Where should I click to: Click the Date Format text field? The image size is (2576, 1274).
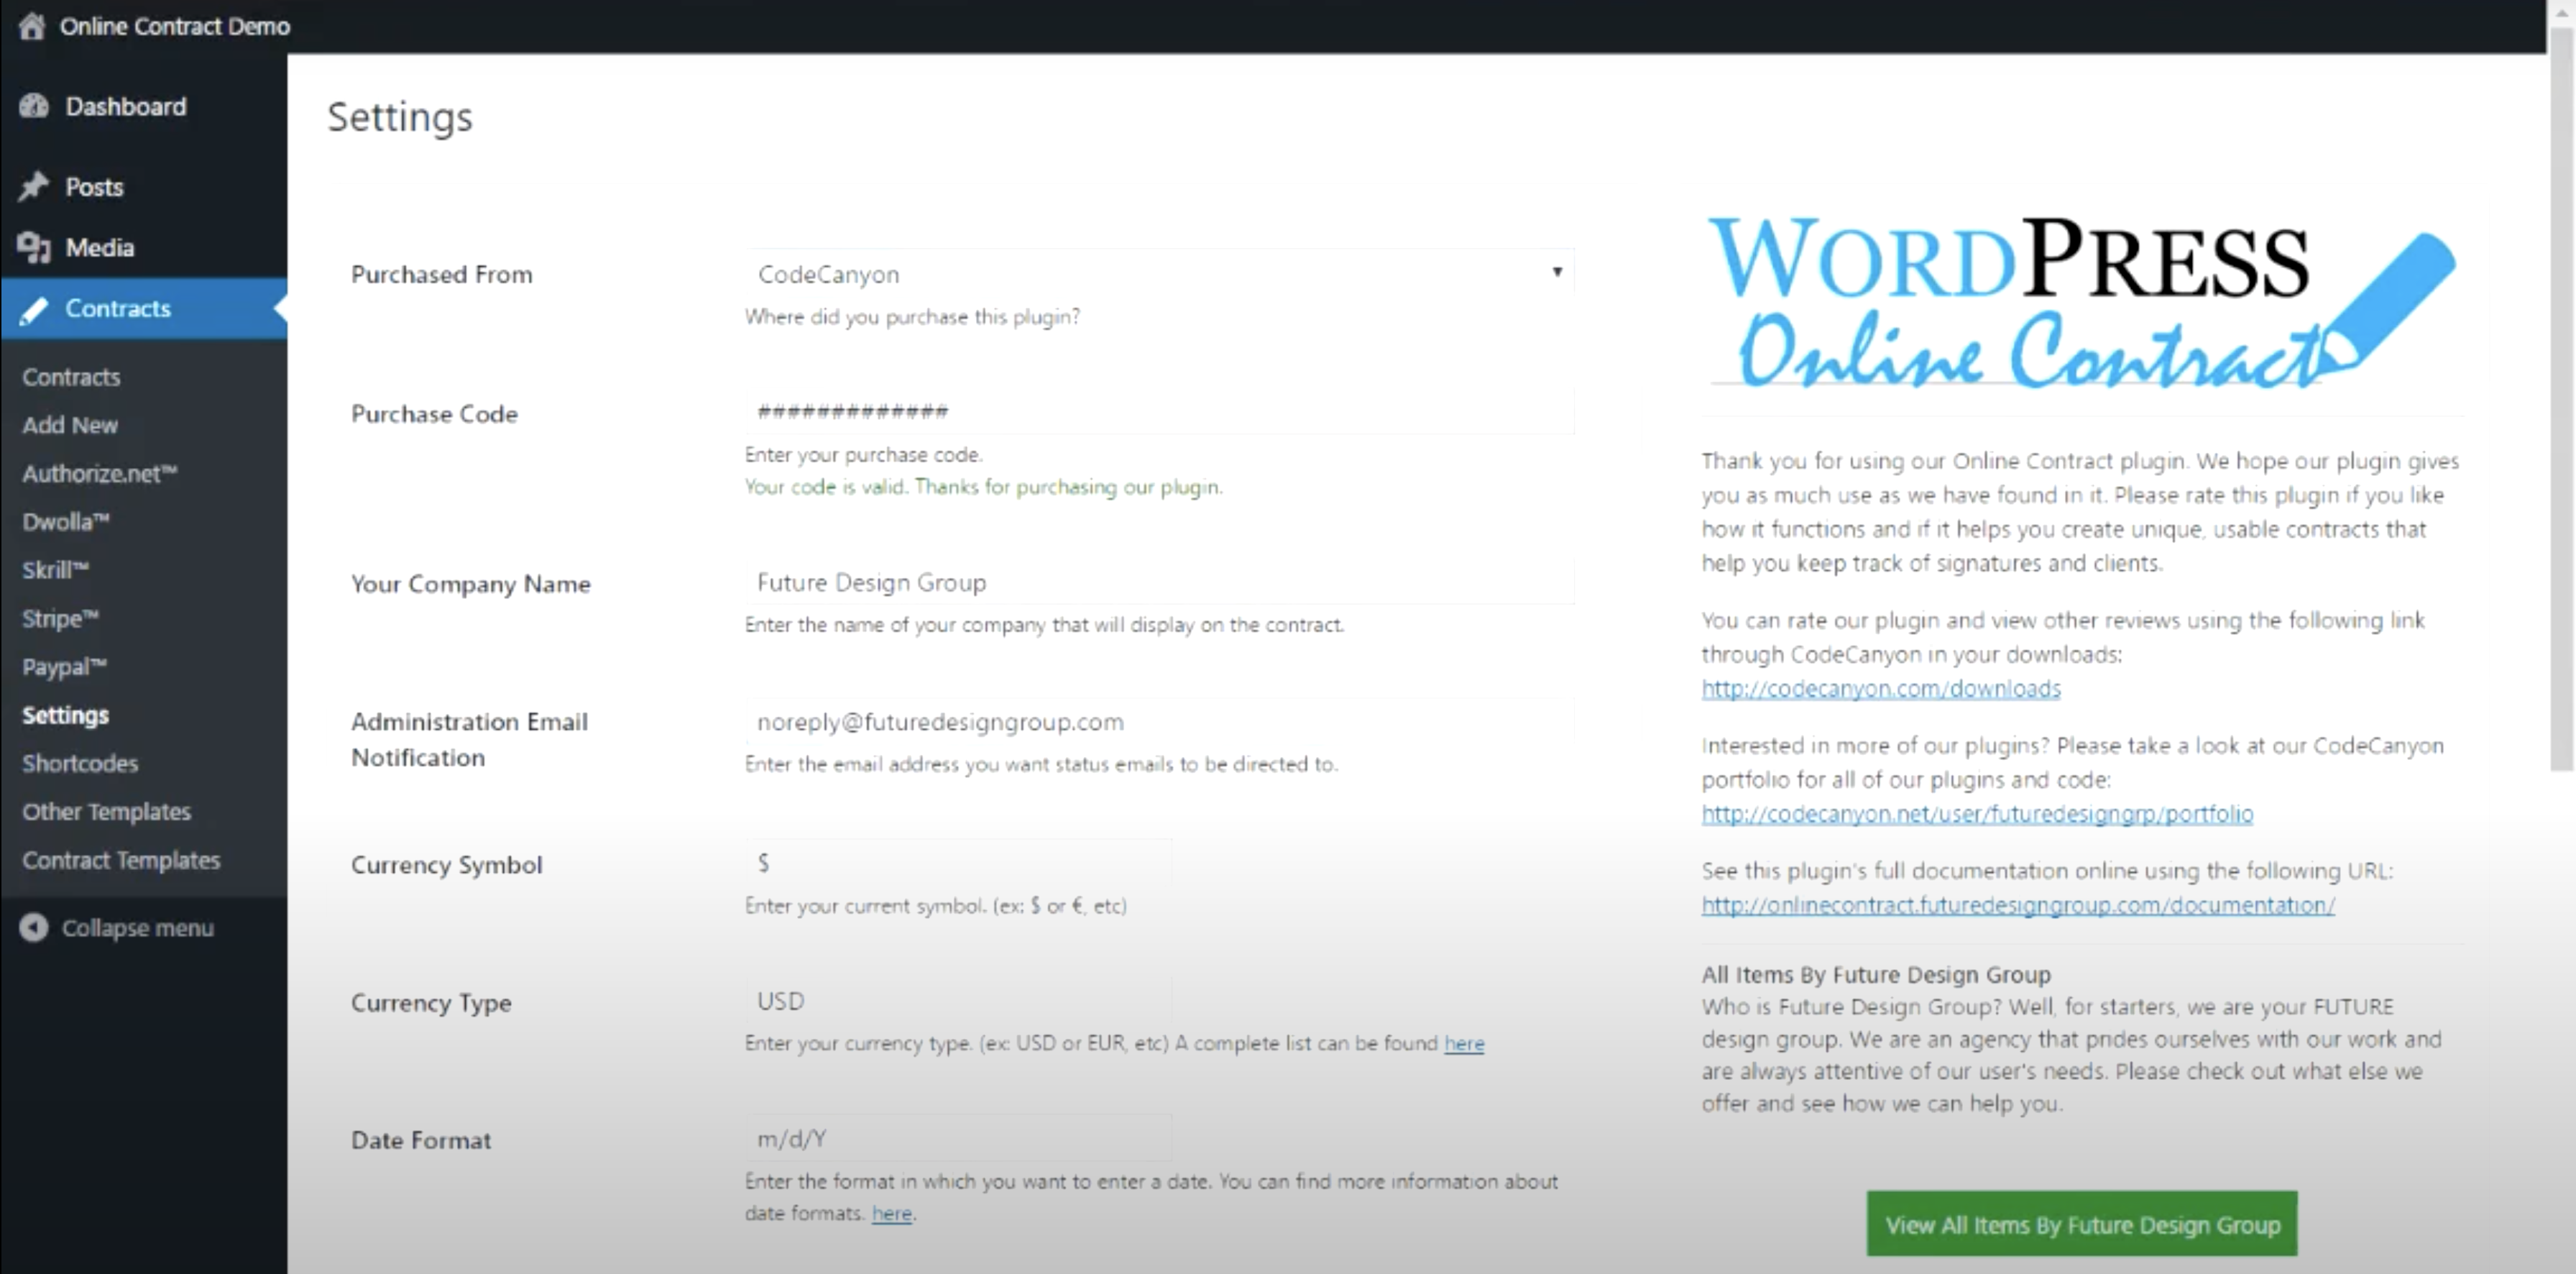coord(957,1138)
